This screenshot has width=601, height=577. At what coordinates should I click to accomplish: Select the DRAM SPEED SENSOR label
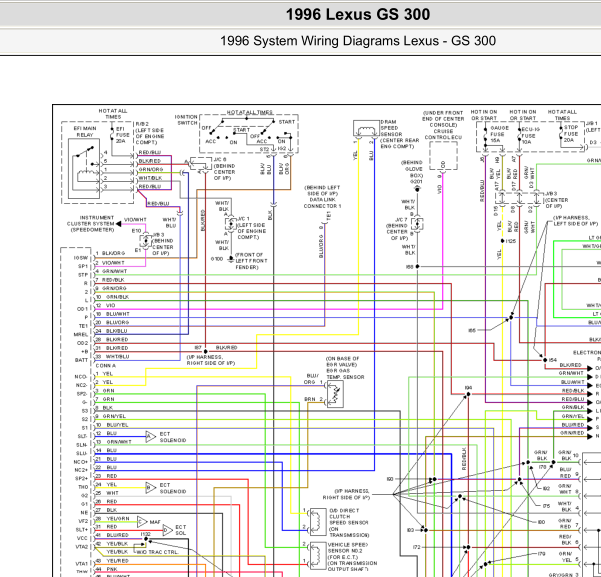[391, 128]
